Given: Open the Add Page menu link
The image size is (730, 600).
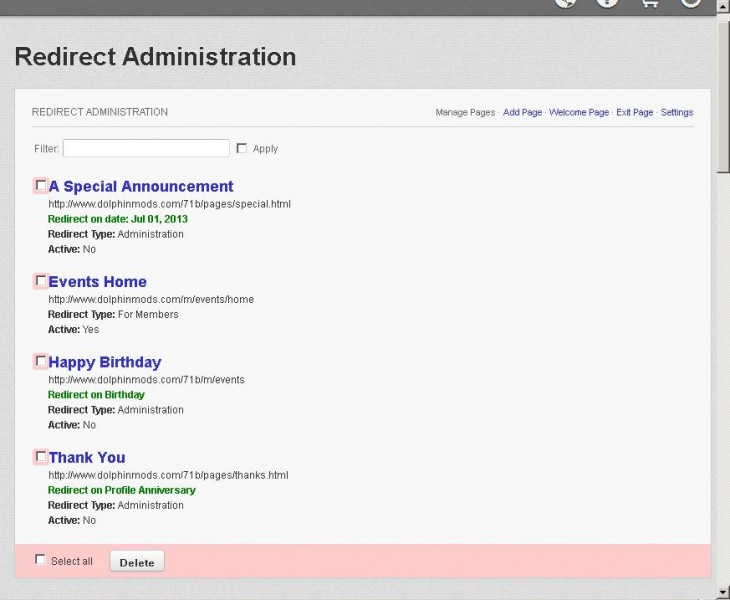Looking at the screenshot, I should pos(522,112).
